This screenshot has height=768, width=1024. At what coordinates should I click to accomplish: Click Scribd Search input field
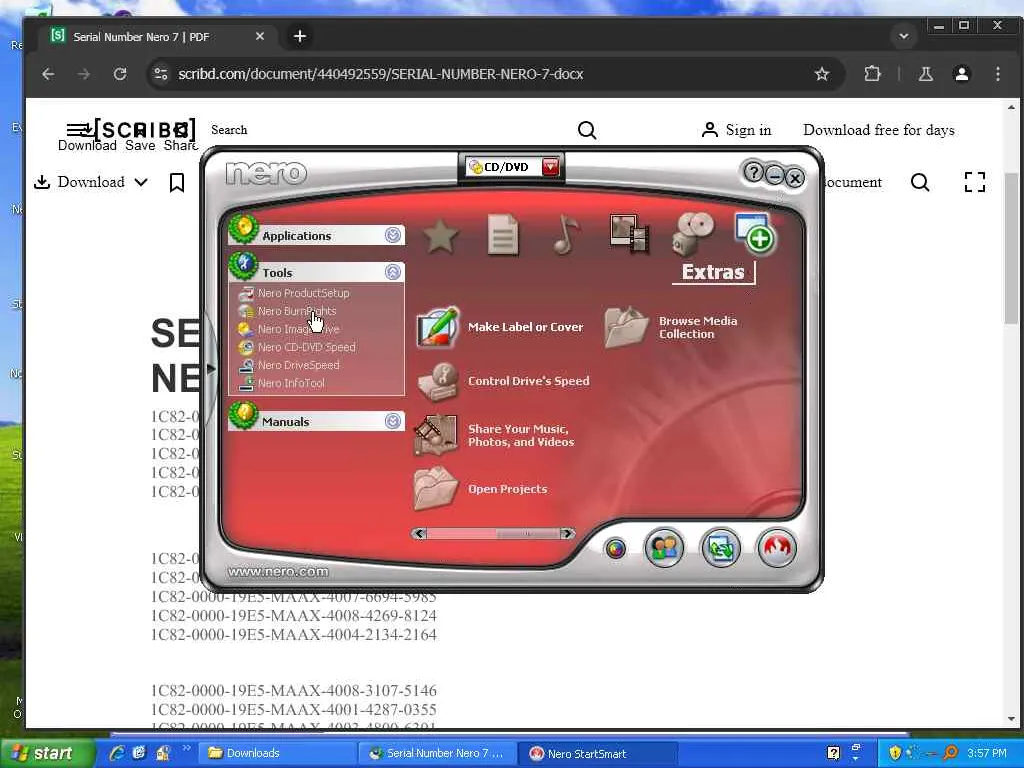(x=392, y=130)
